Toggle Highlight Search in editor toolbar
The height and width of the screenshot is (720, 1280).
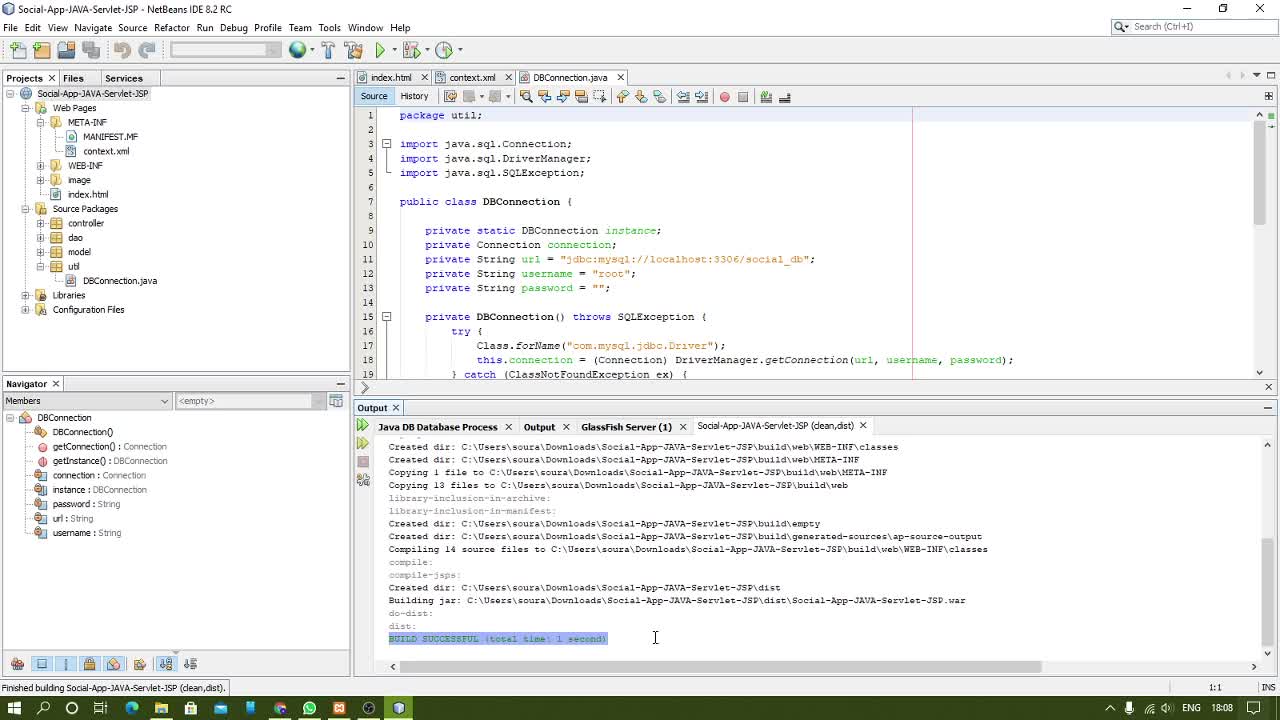(x=581, y=97)
